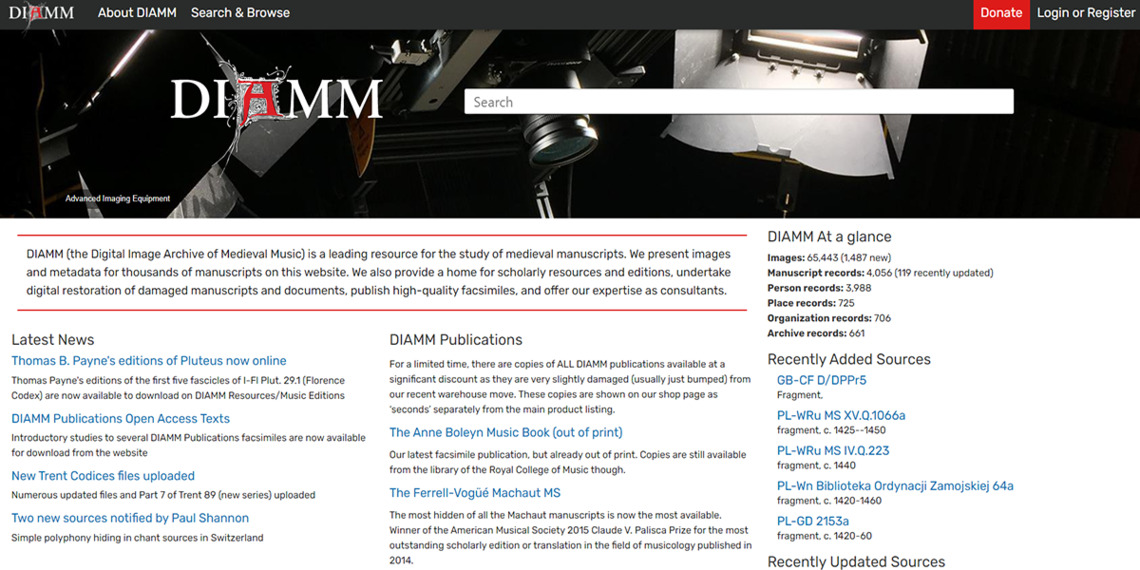Click the Recently Added Sources heading
Viewport: 1140px width, 570px height.
click(x=849, y=359)
